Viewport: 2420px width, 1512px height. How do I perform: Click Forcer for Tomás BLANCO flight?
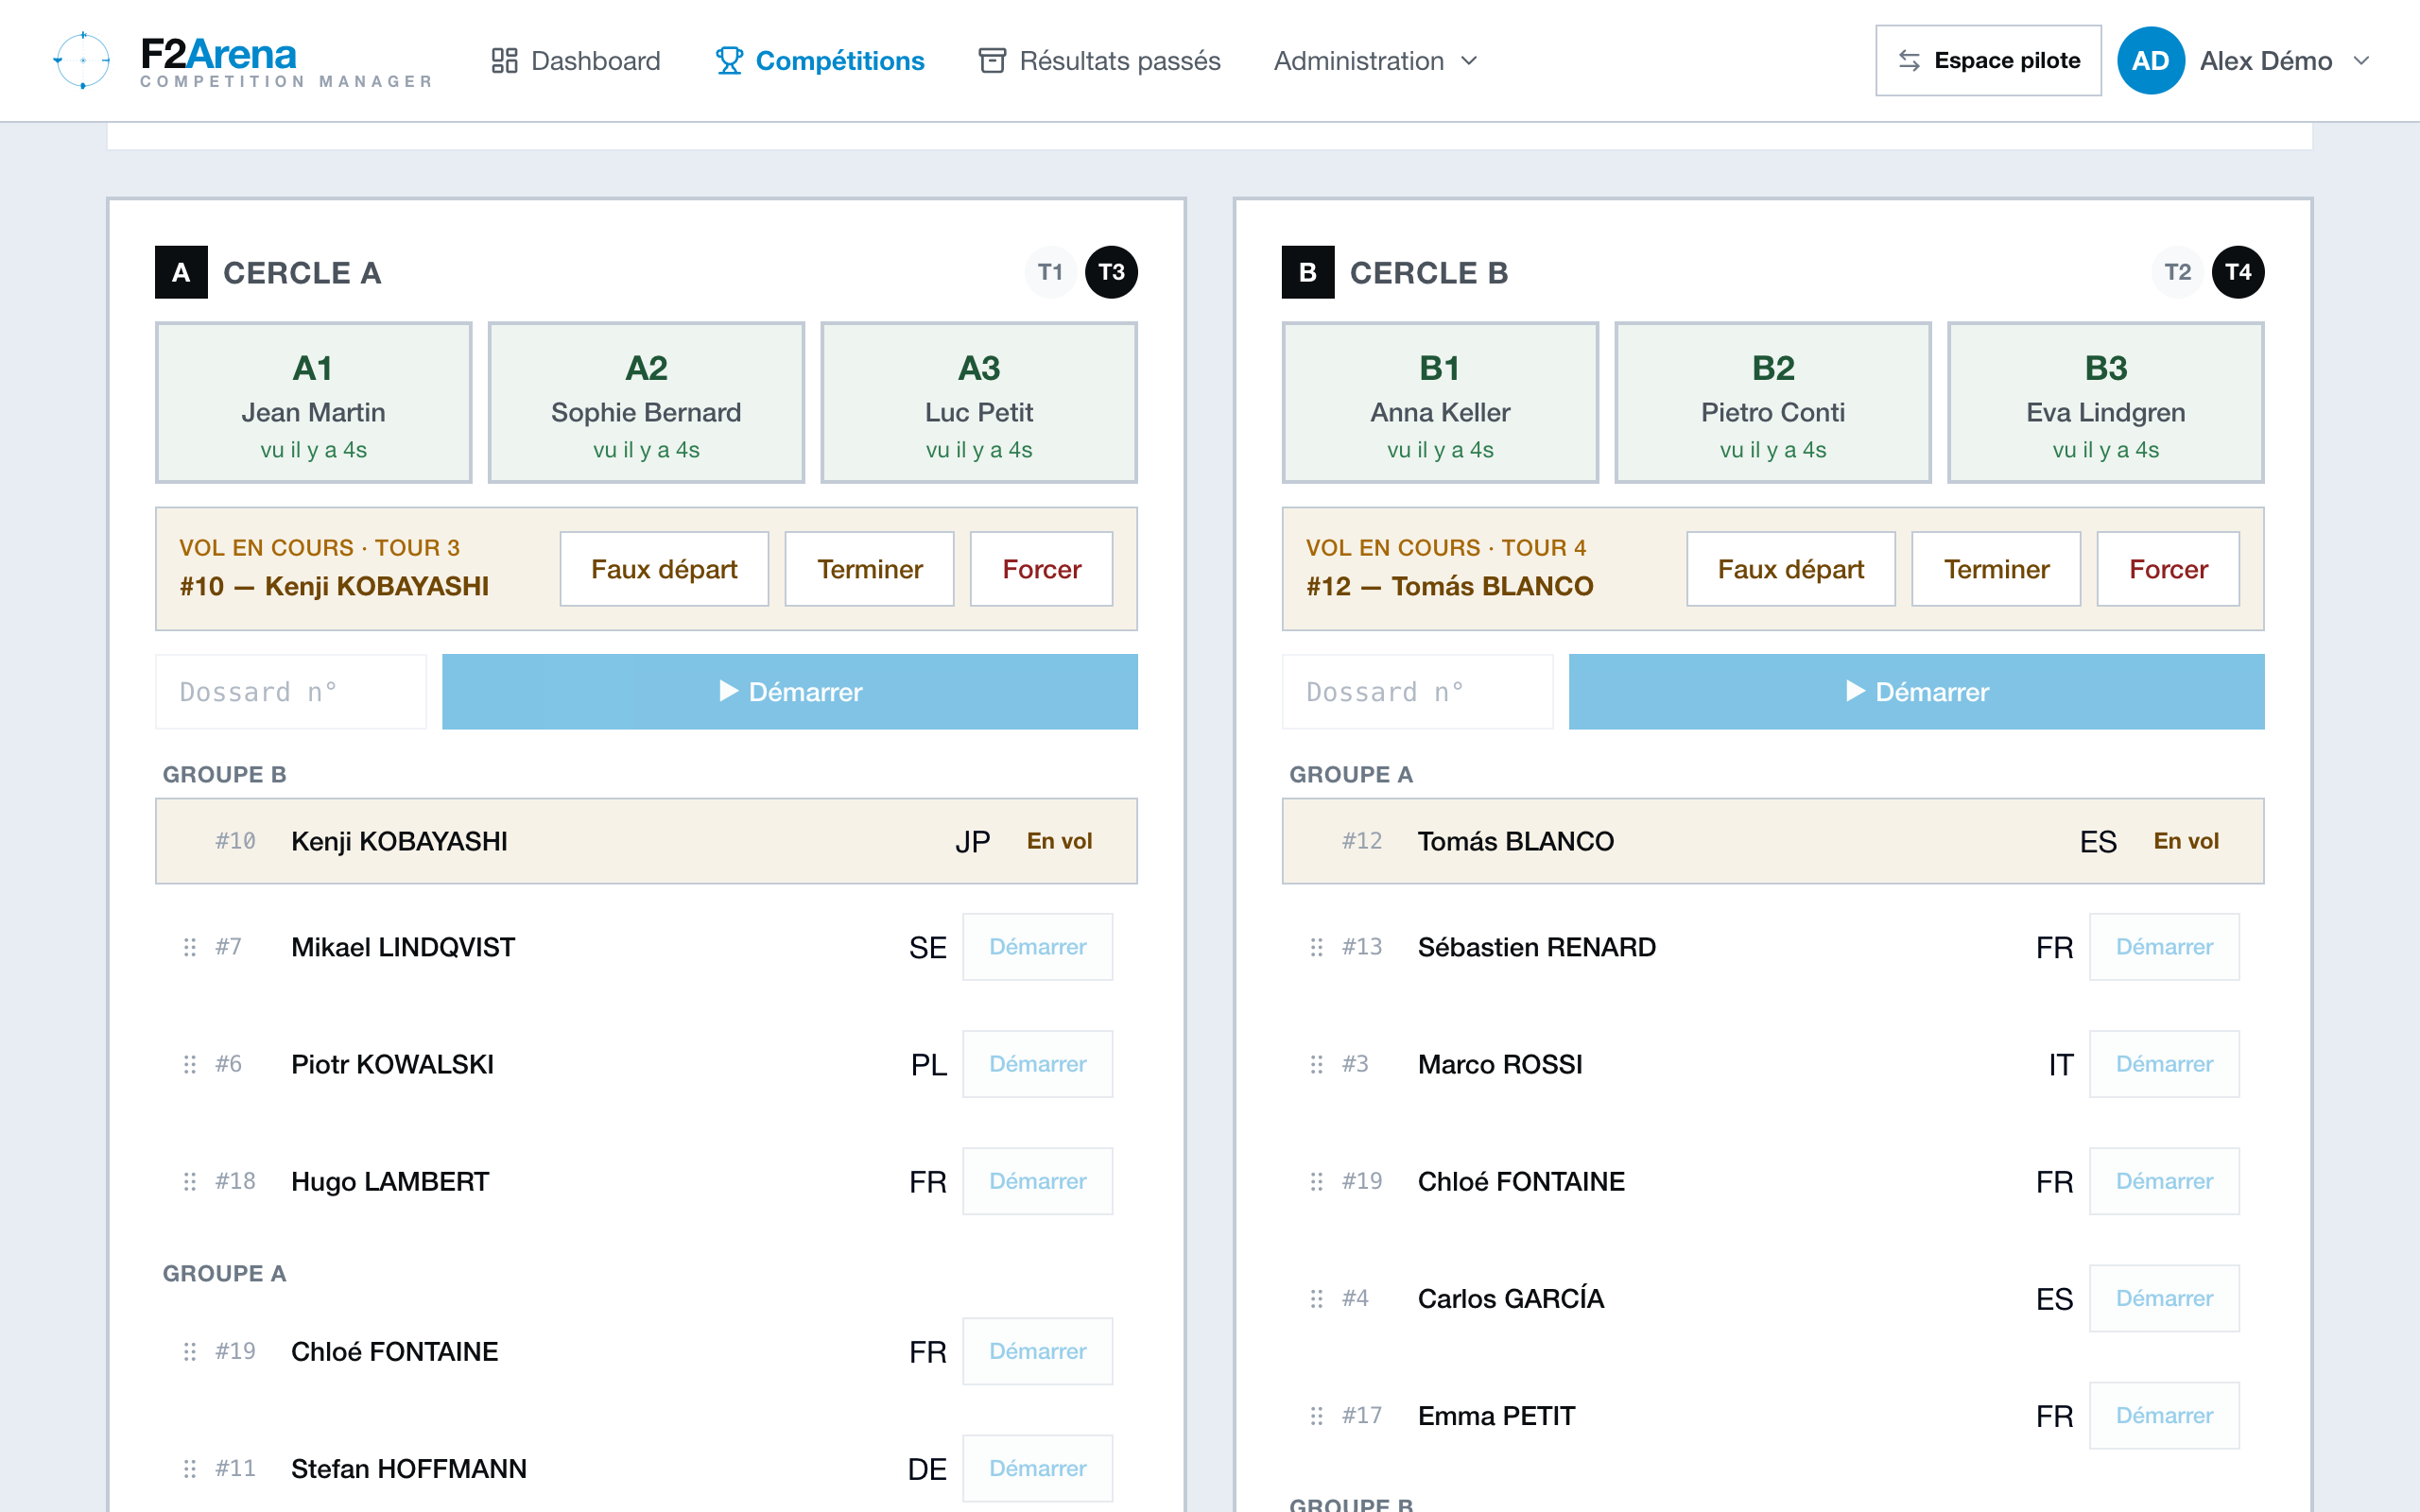(2168, 569)
